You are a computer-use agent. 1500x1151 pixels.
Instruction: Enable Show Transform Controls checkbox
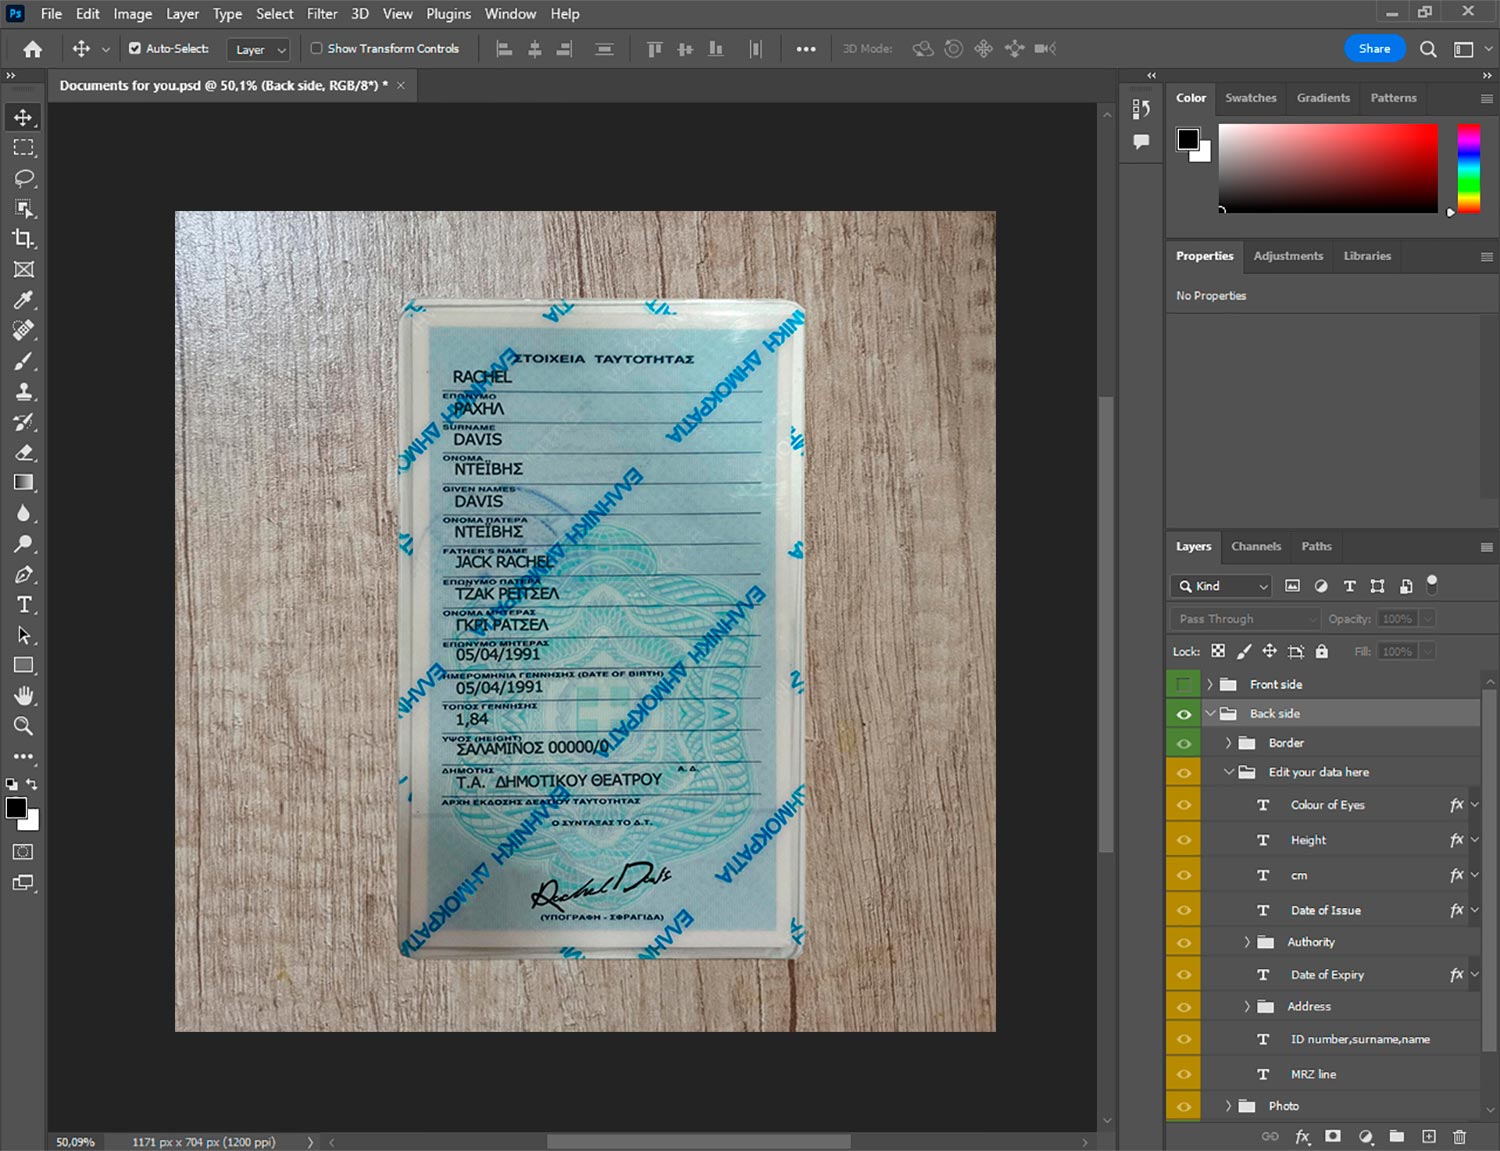316,48
